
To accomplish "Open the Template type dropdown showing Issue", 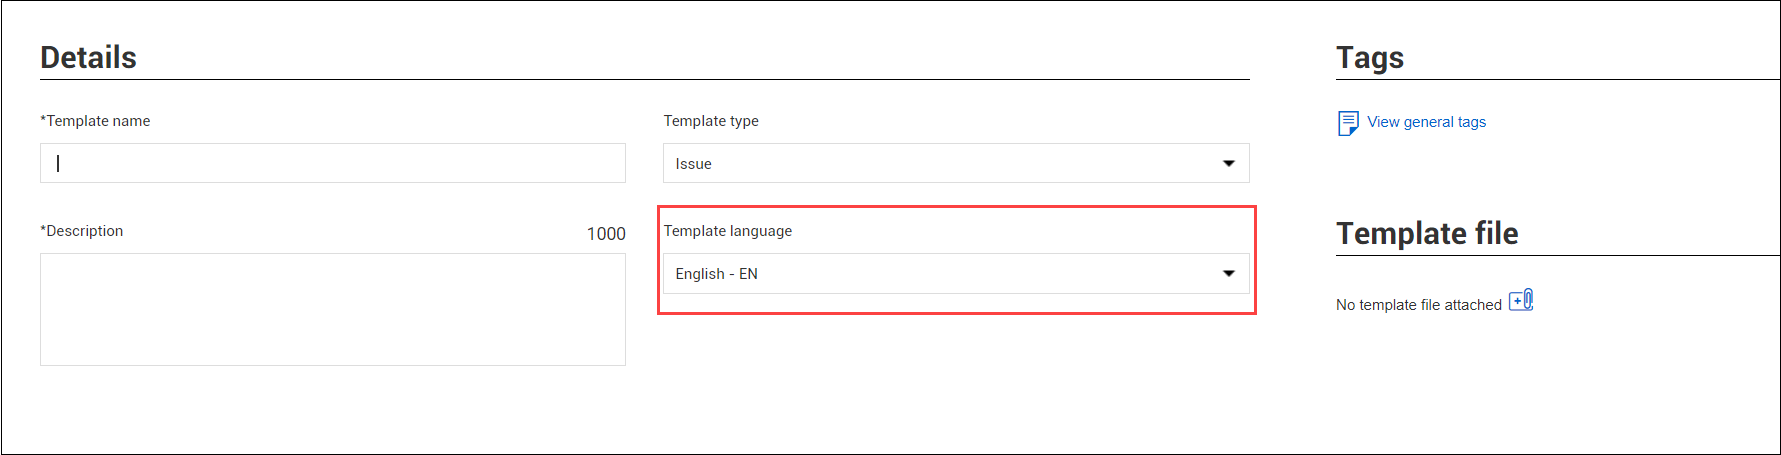I will [956, 163].
